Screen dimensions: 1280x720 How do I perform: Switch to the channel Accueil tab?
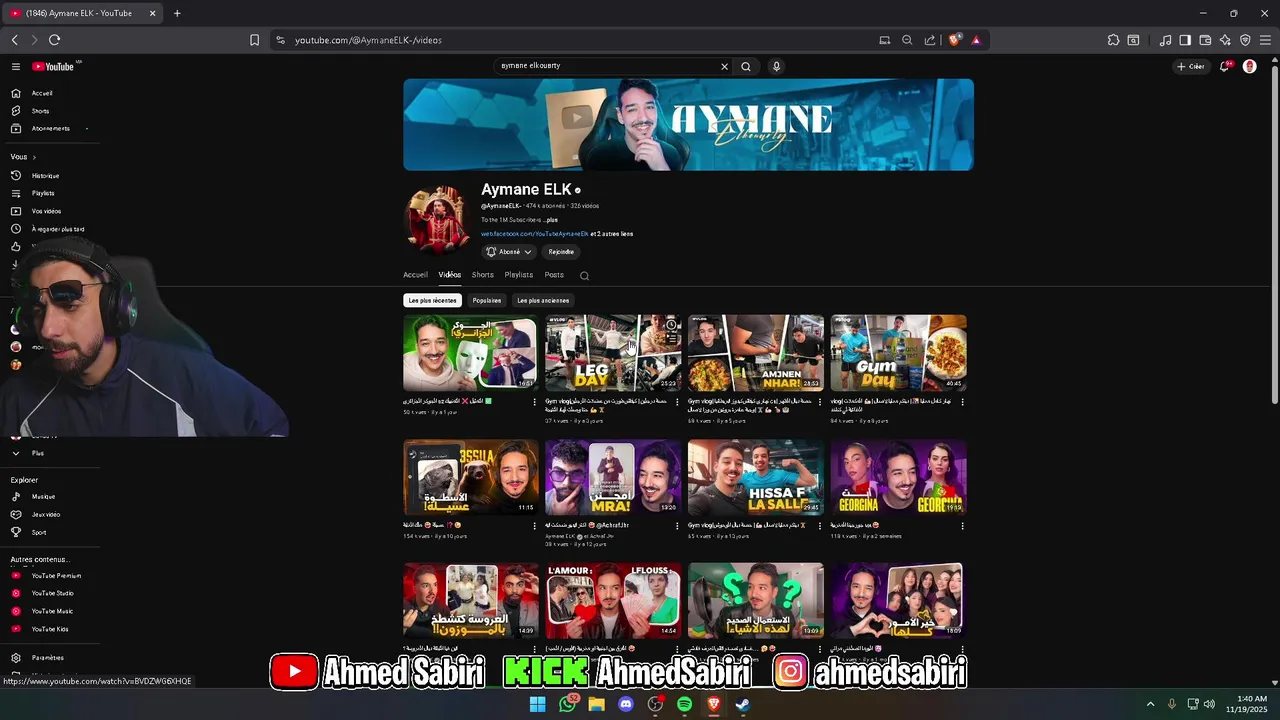(415, 275)
